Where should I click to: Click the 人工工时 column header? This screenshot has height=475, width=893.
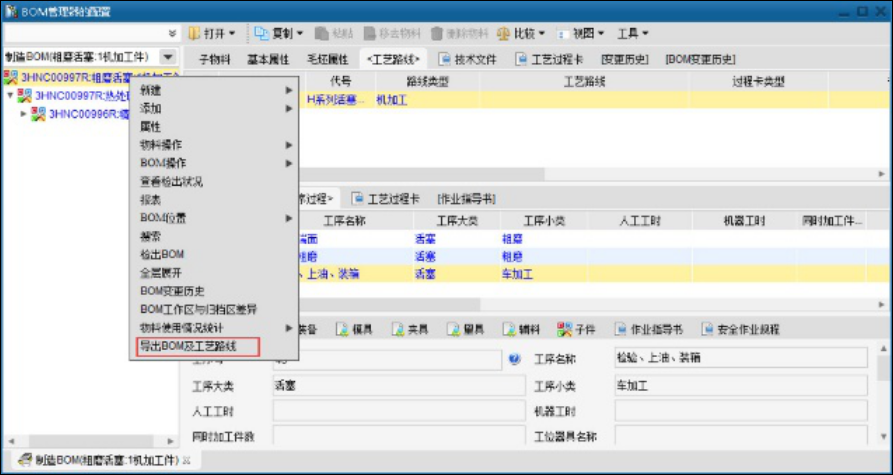click(x=640, y=221)
